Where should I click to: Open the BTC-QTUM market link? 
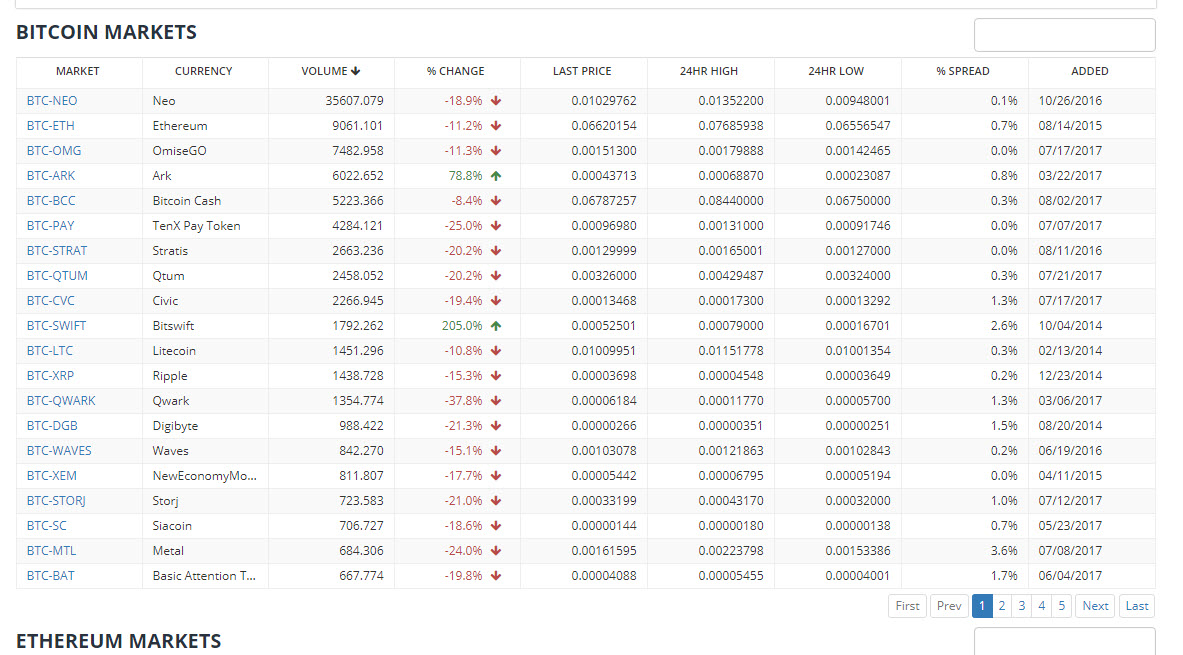coord(57,275)
